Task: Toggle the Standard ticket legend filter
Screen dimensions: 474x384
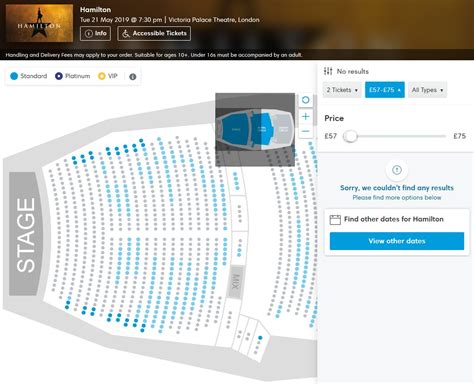Action: [x=29, y=76]
